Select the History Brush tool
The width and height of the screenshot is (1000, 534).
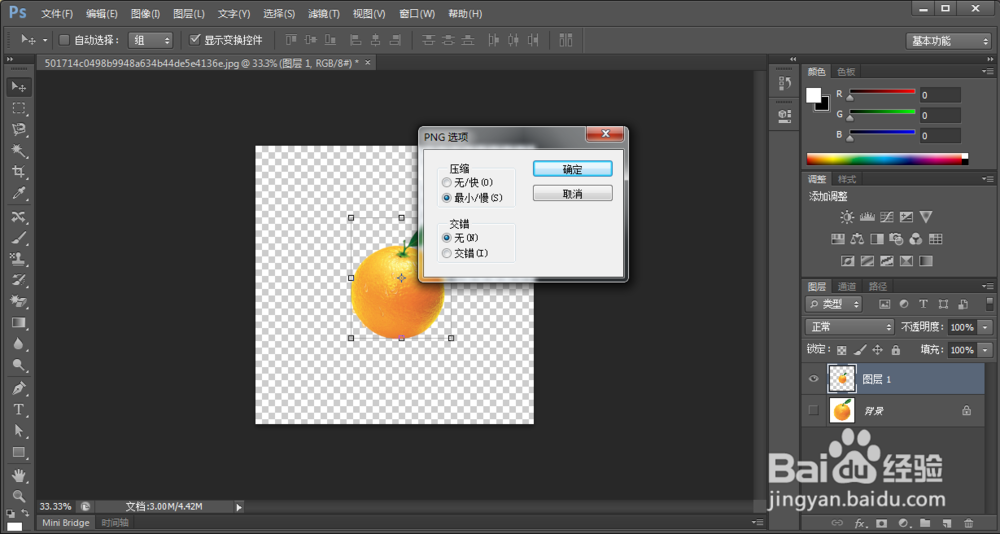[18, 280]
